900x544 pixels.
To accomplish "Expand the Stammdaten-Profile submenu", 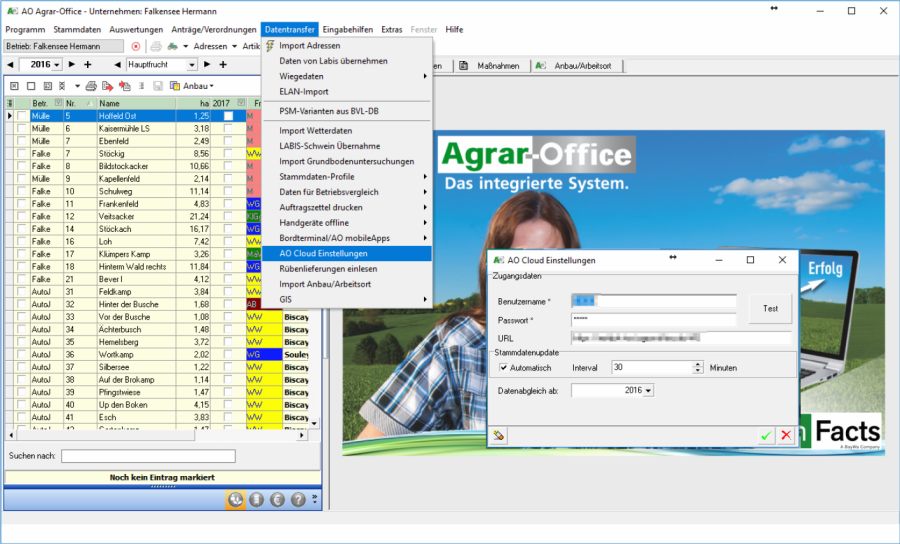I will 425,177.
